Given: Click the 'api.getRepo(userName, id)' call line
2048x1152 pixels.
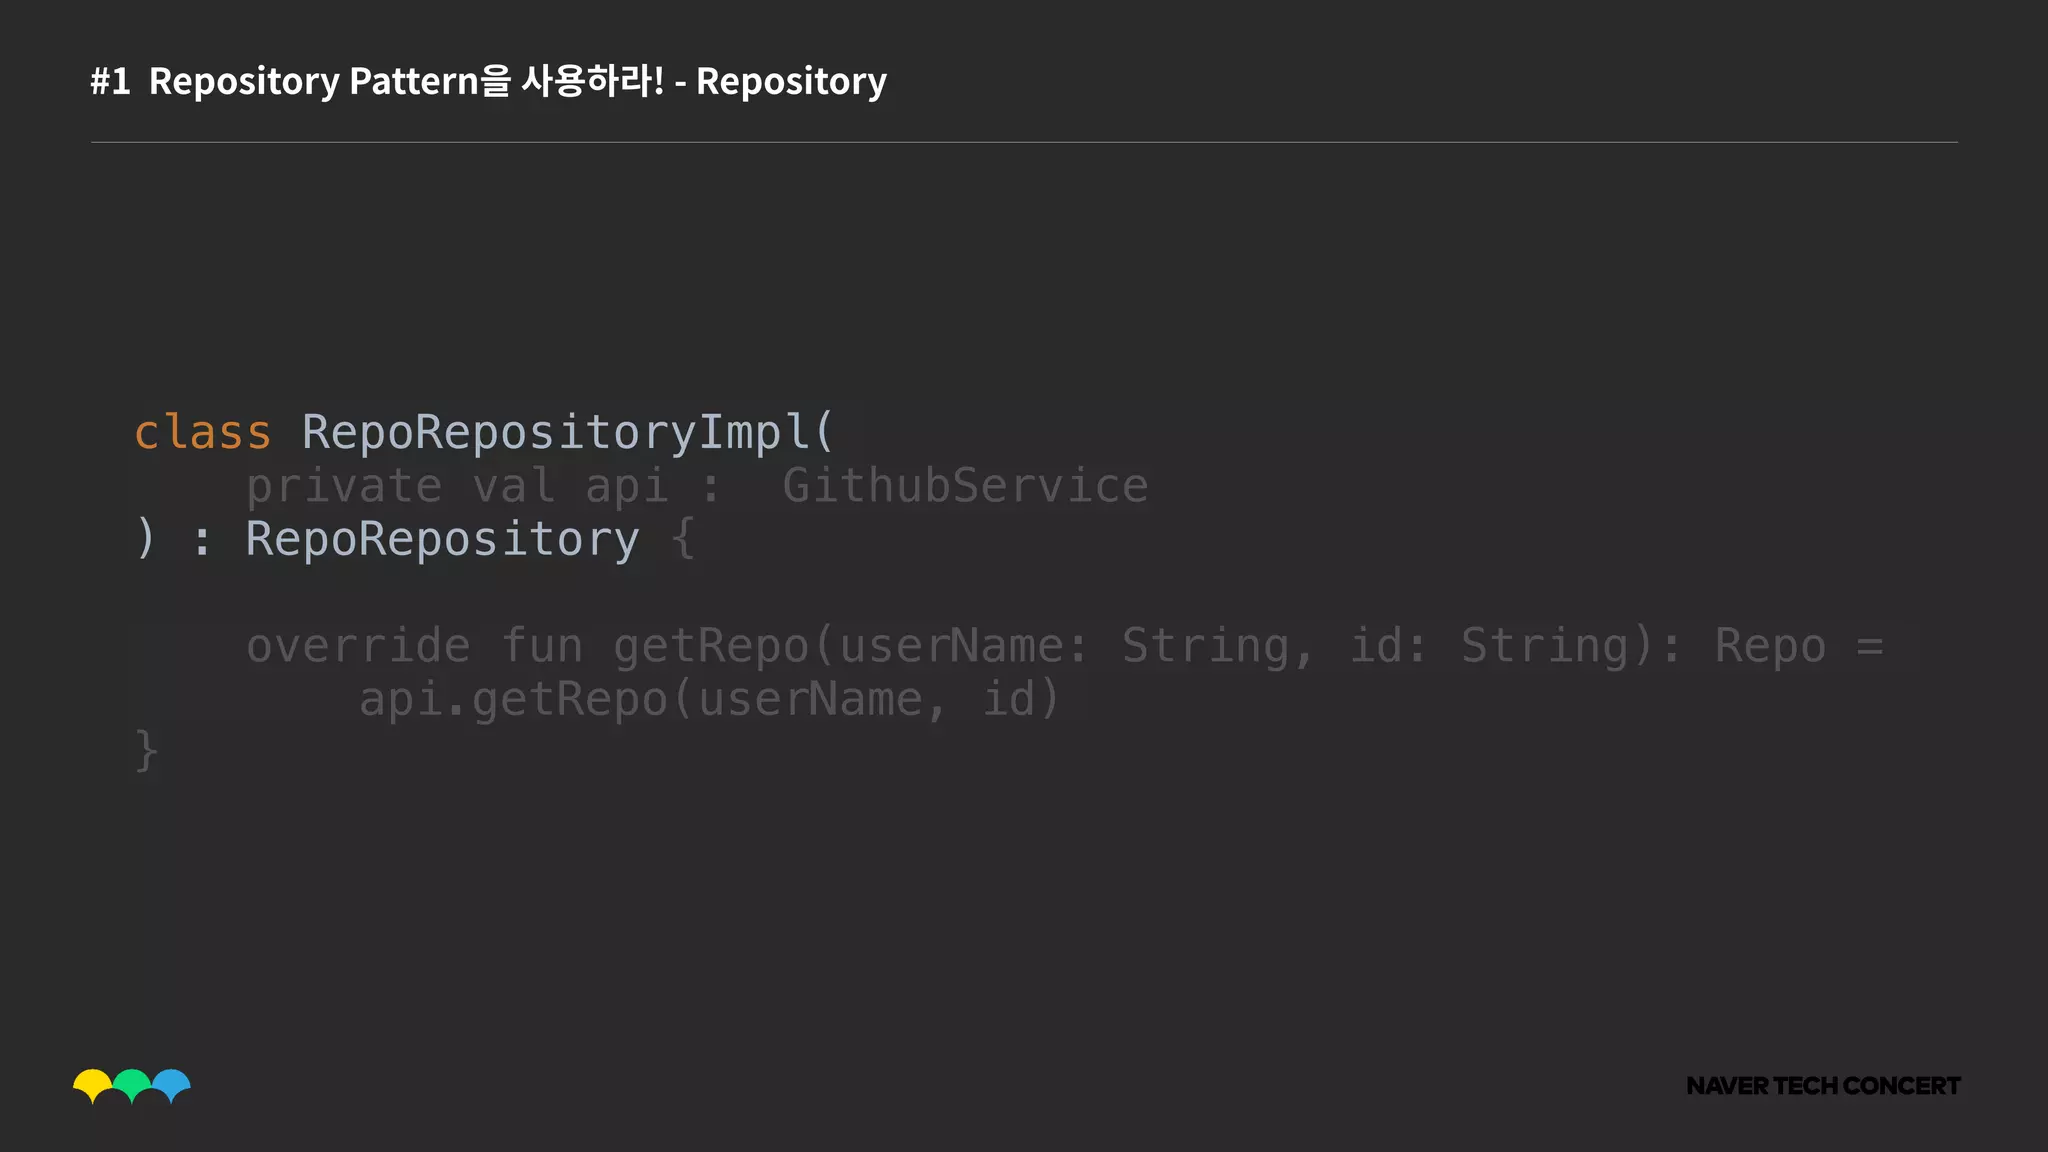Looking at the screenshot, I should [x=709, y=699].
